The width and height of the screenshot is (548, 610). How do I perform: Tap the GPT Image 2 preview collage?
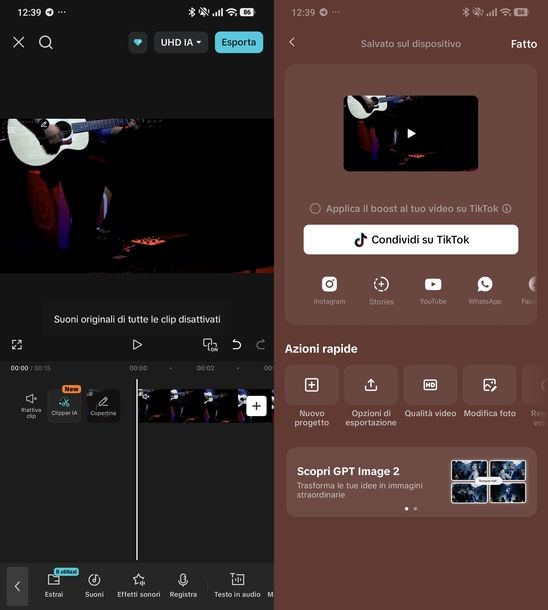tap(488, 481)
